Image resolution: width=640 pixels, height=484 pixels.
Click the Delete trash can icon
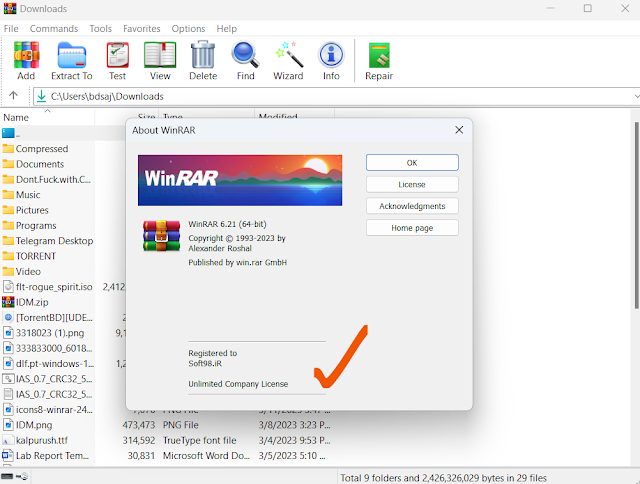click(203, 55)
